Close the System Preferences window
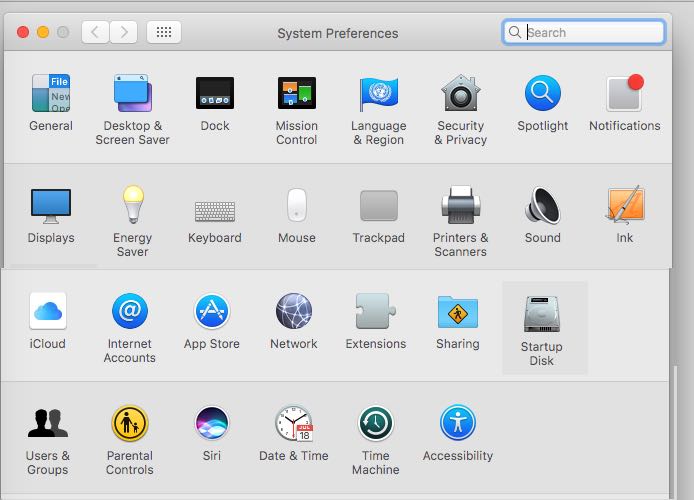Image resolution: width=694 pixels, height=500 pixels. coord(23,32)
